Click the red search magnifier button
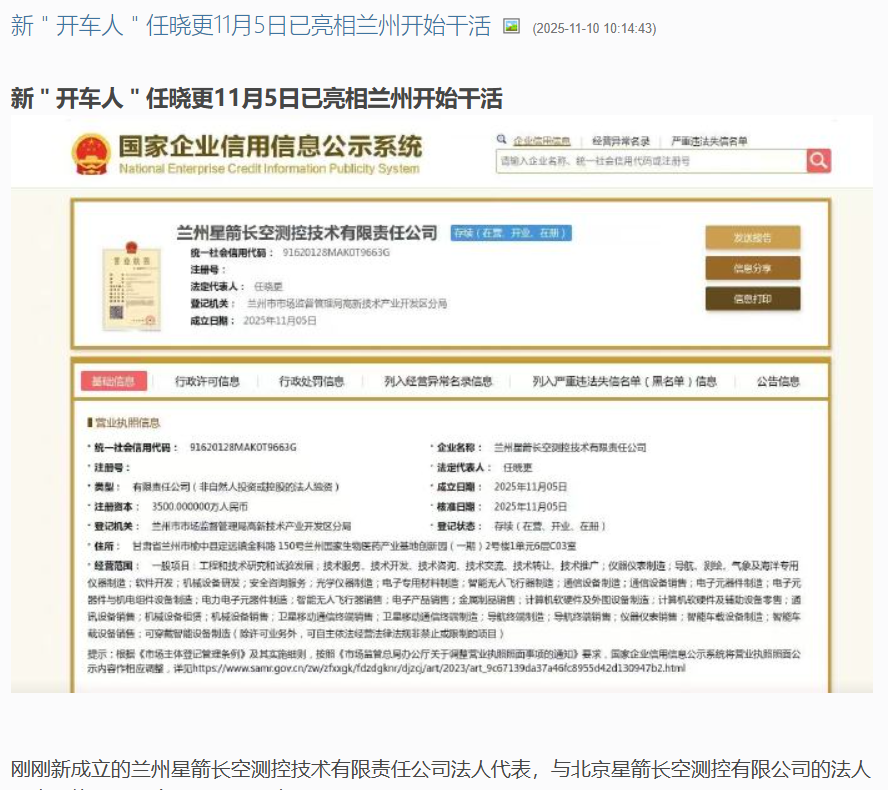The image size is (888, 790). pos(818,161)
